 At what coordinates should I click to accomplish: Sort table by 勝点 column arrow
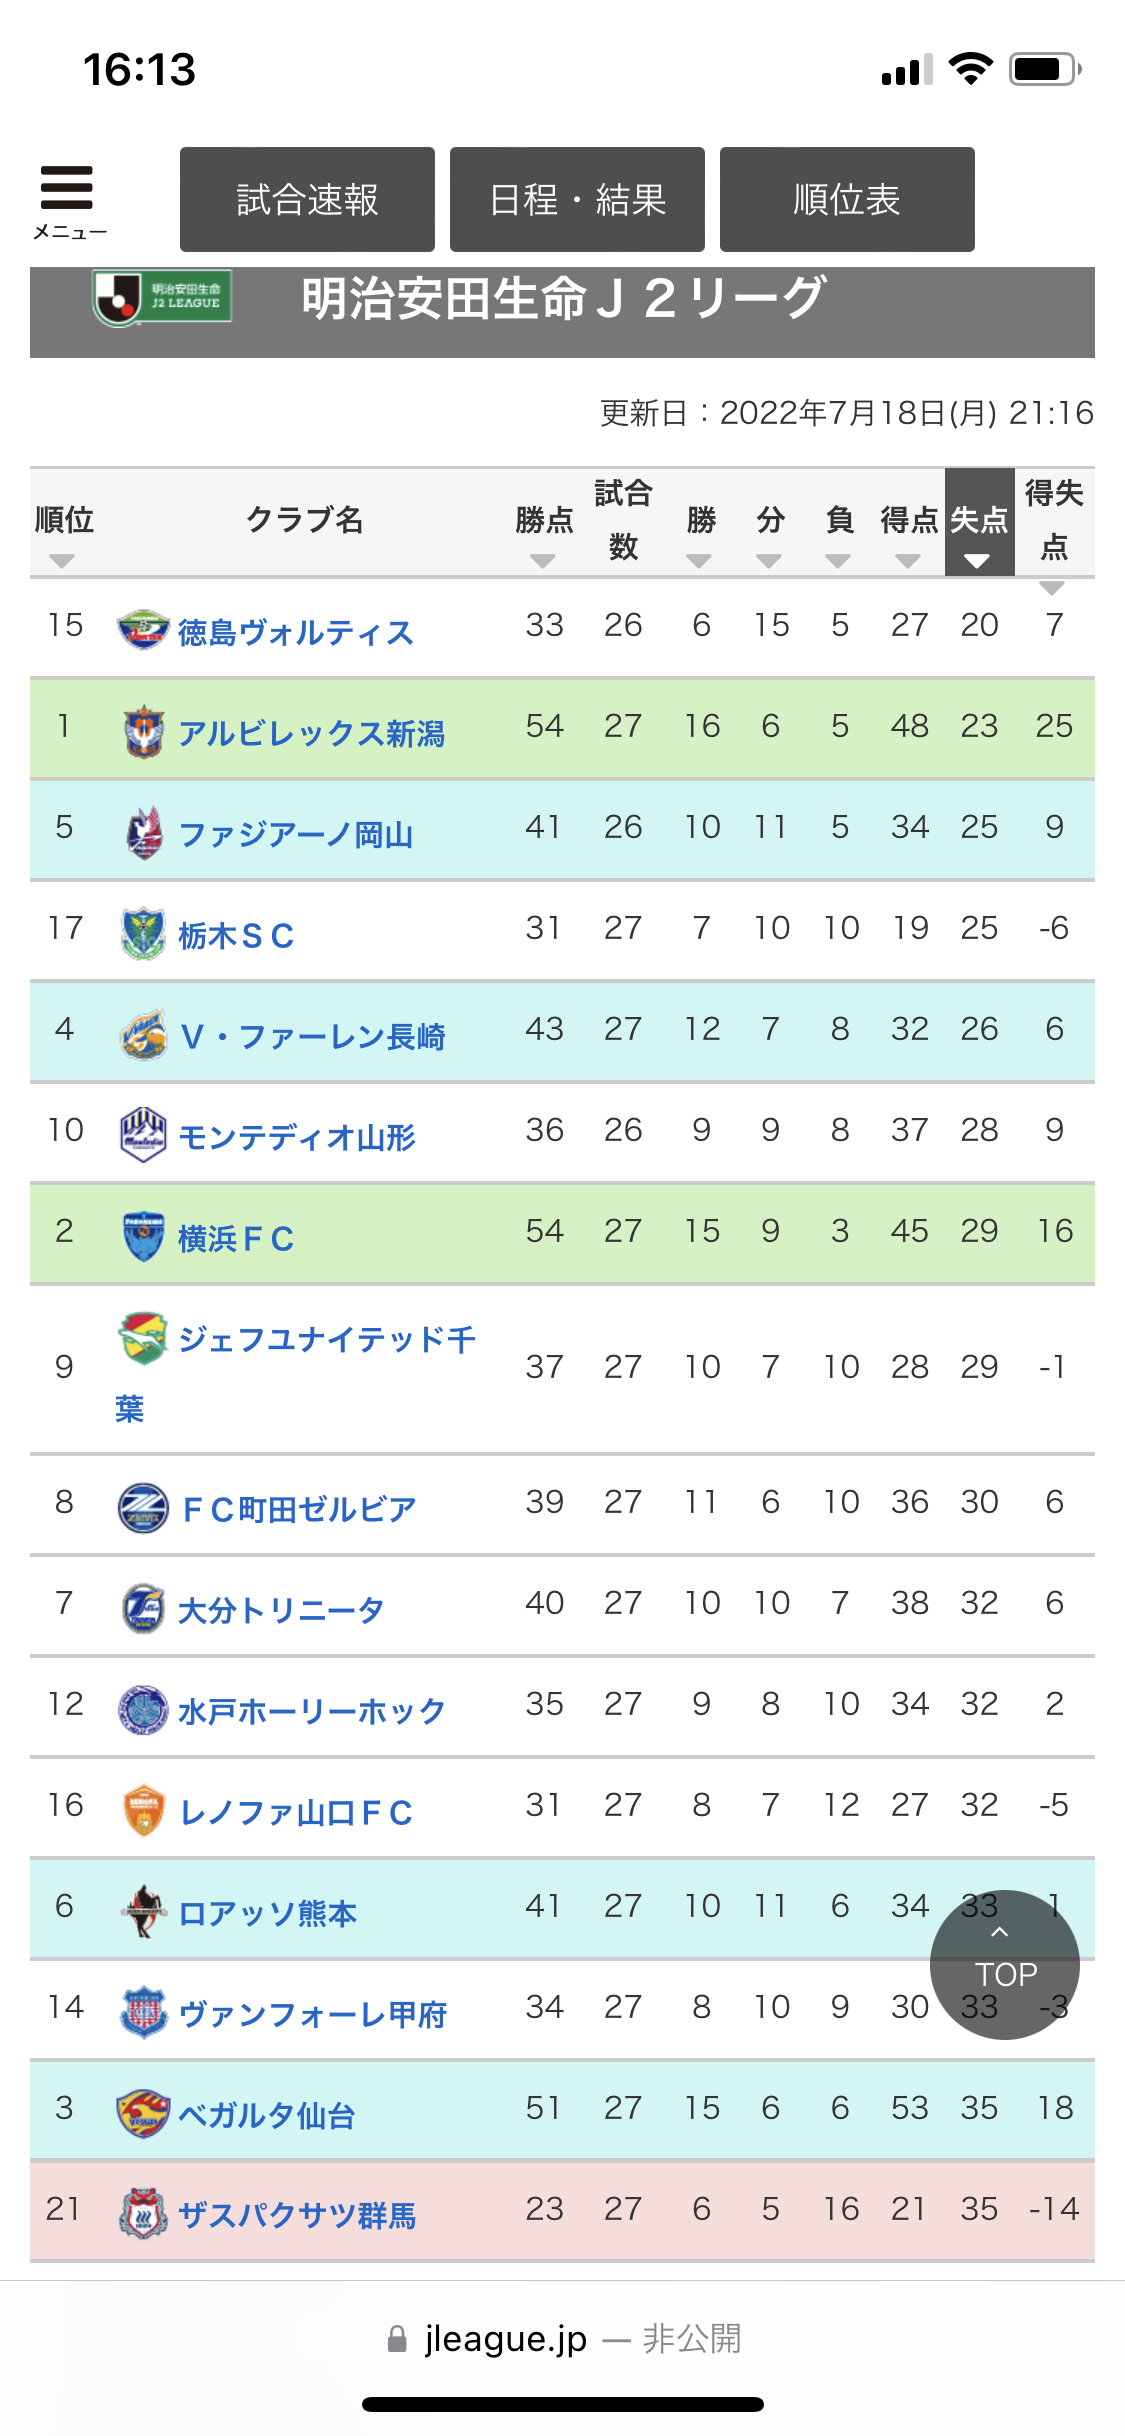pos(543,561)
